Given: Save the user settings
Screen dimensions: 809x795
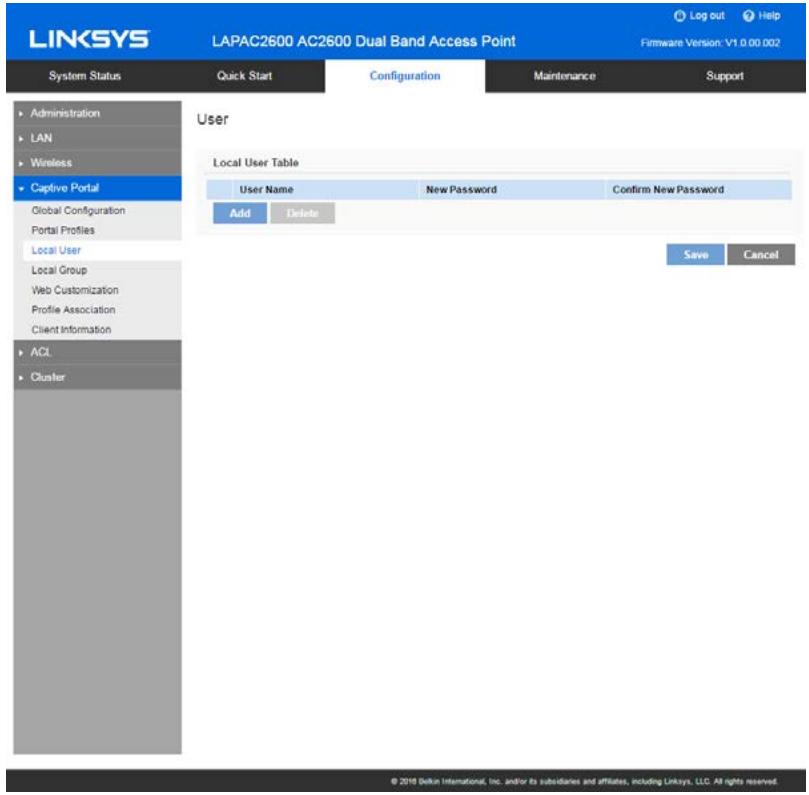Looking at the screenshot, I should coord(695,254).
